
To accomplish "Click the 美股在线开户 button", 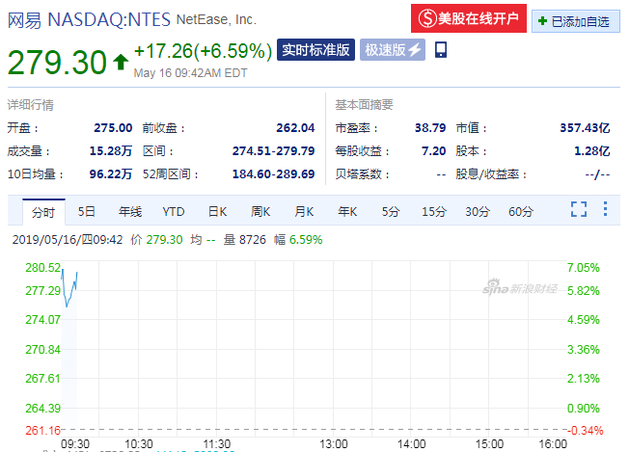I will pyautogui.click(x=468, y=18).
